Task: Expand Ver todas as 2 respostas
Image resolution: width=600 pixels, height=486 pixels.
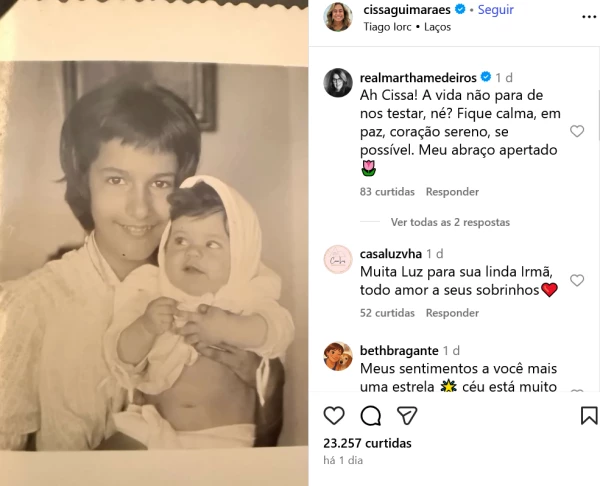Action: pos(450,222)
